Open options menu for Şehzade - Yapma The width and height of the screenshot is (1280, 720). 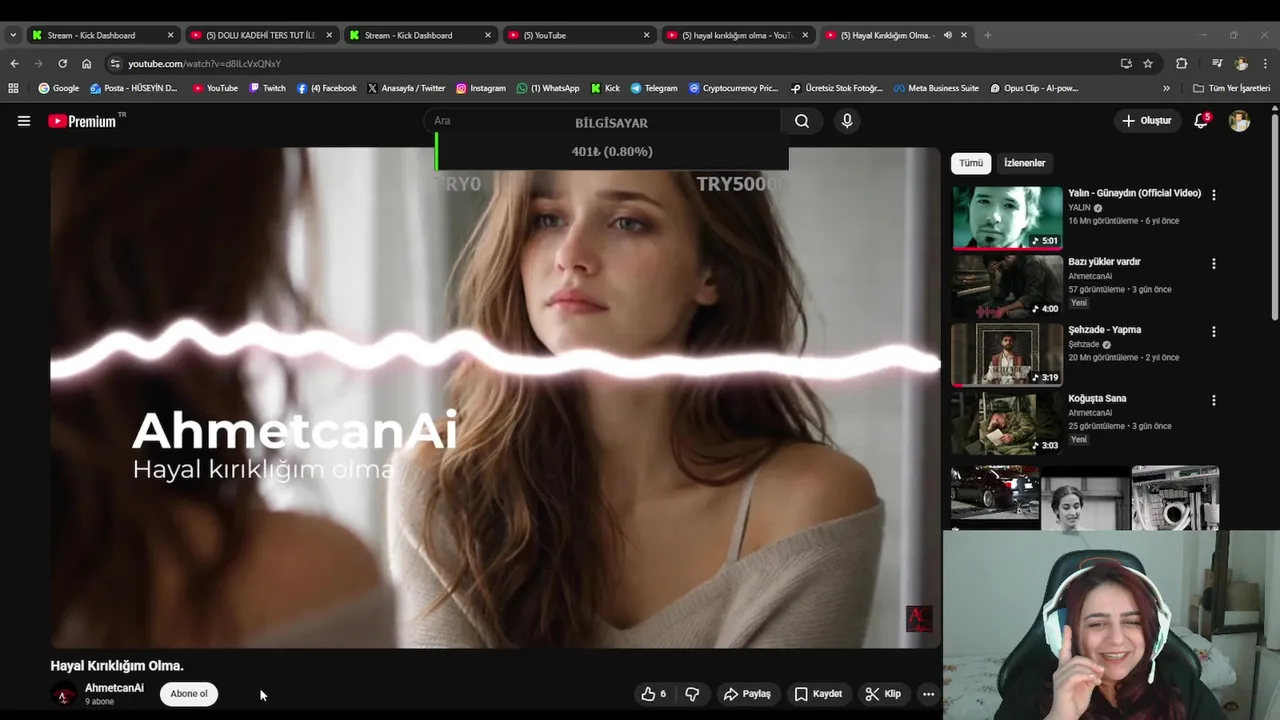pyautogui.click(x=1214, y=332)
